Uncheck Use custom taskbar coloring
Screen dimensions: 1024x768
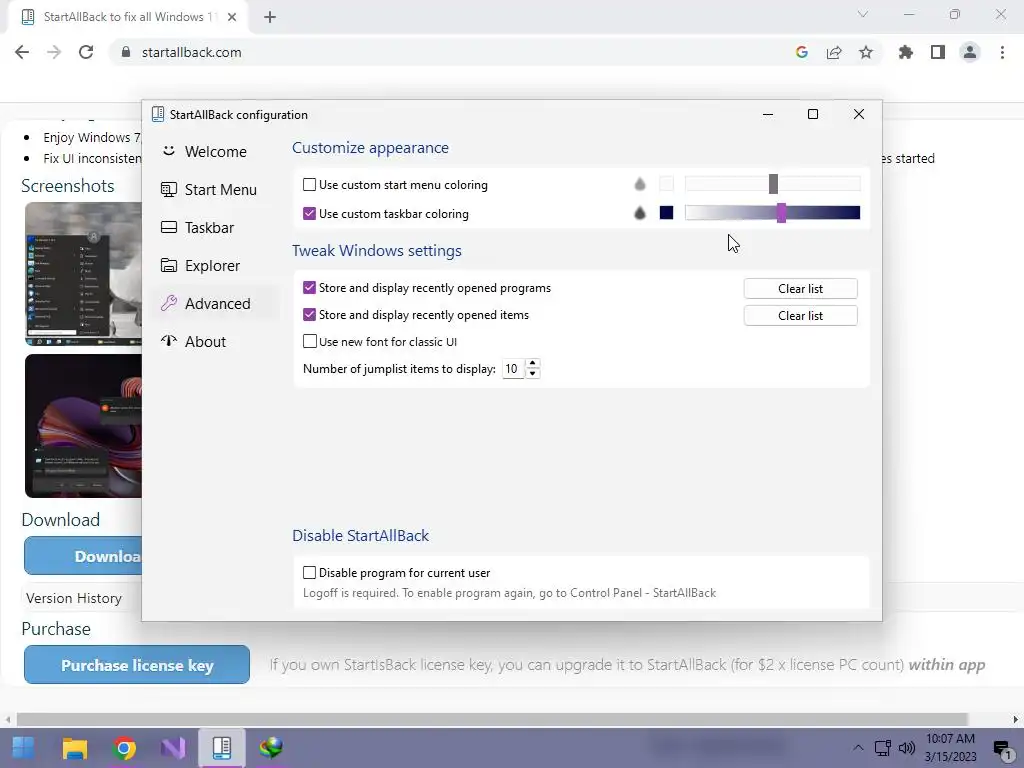tap(310, 214)
